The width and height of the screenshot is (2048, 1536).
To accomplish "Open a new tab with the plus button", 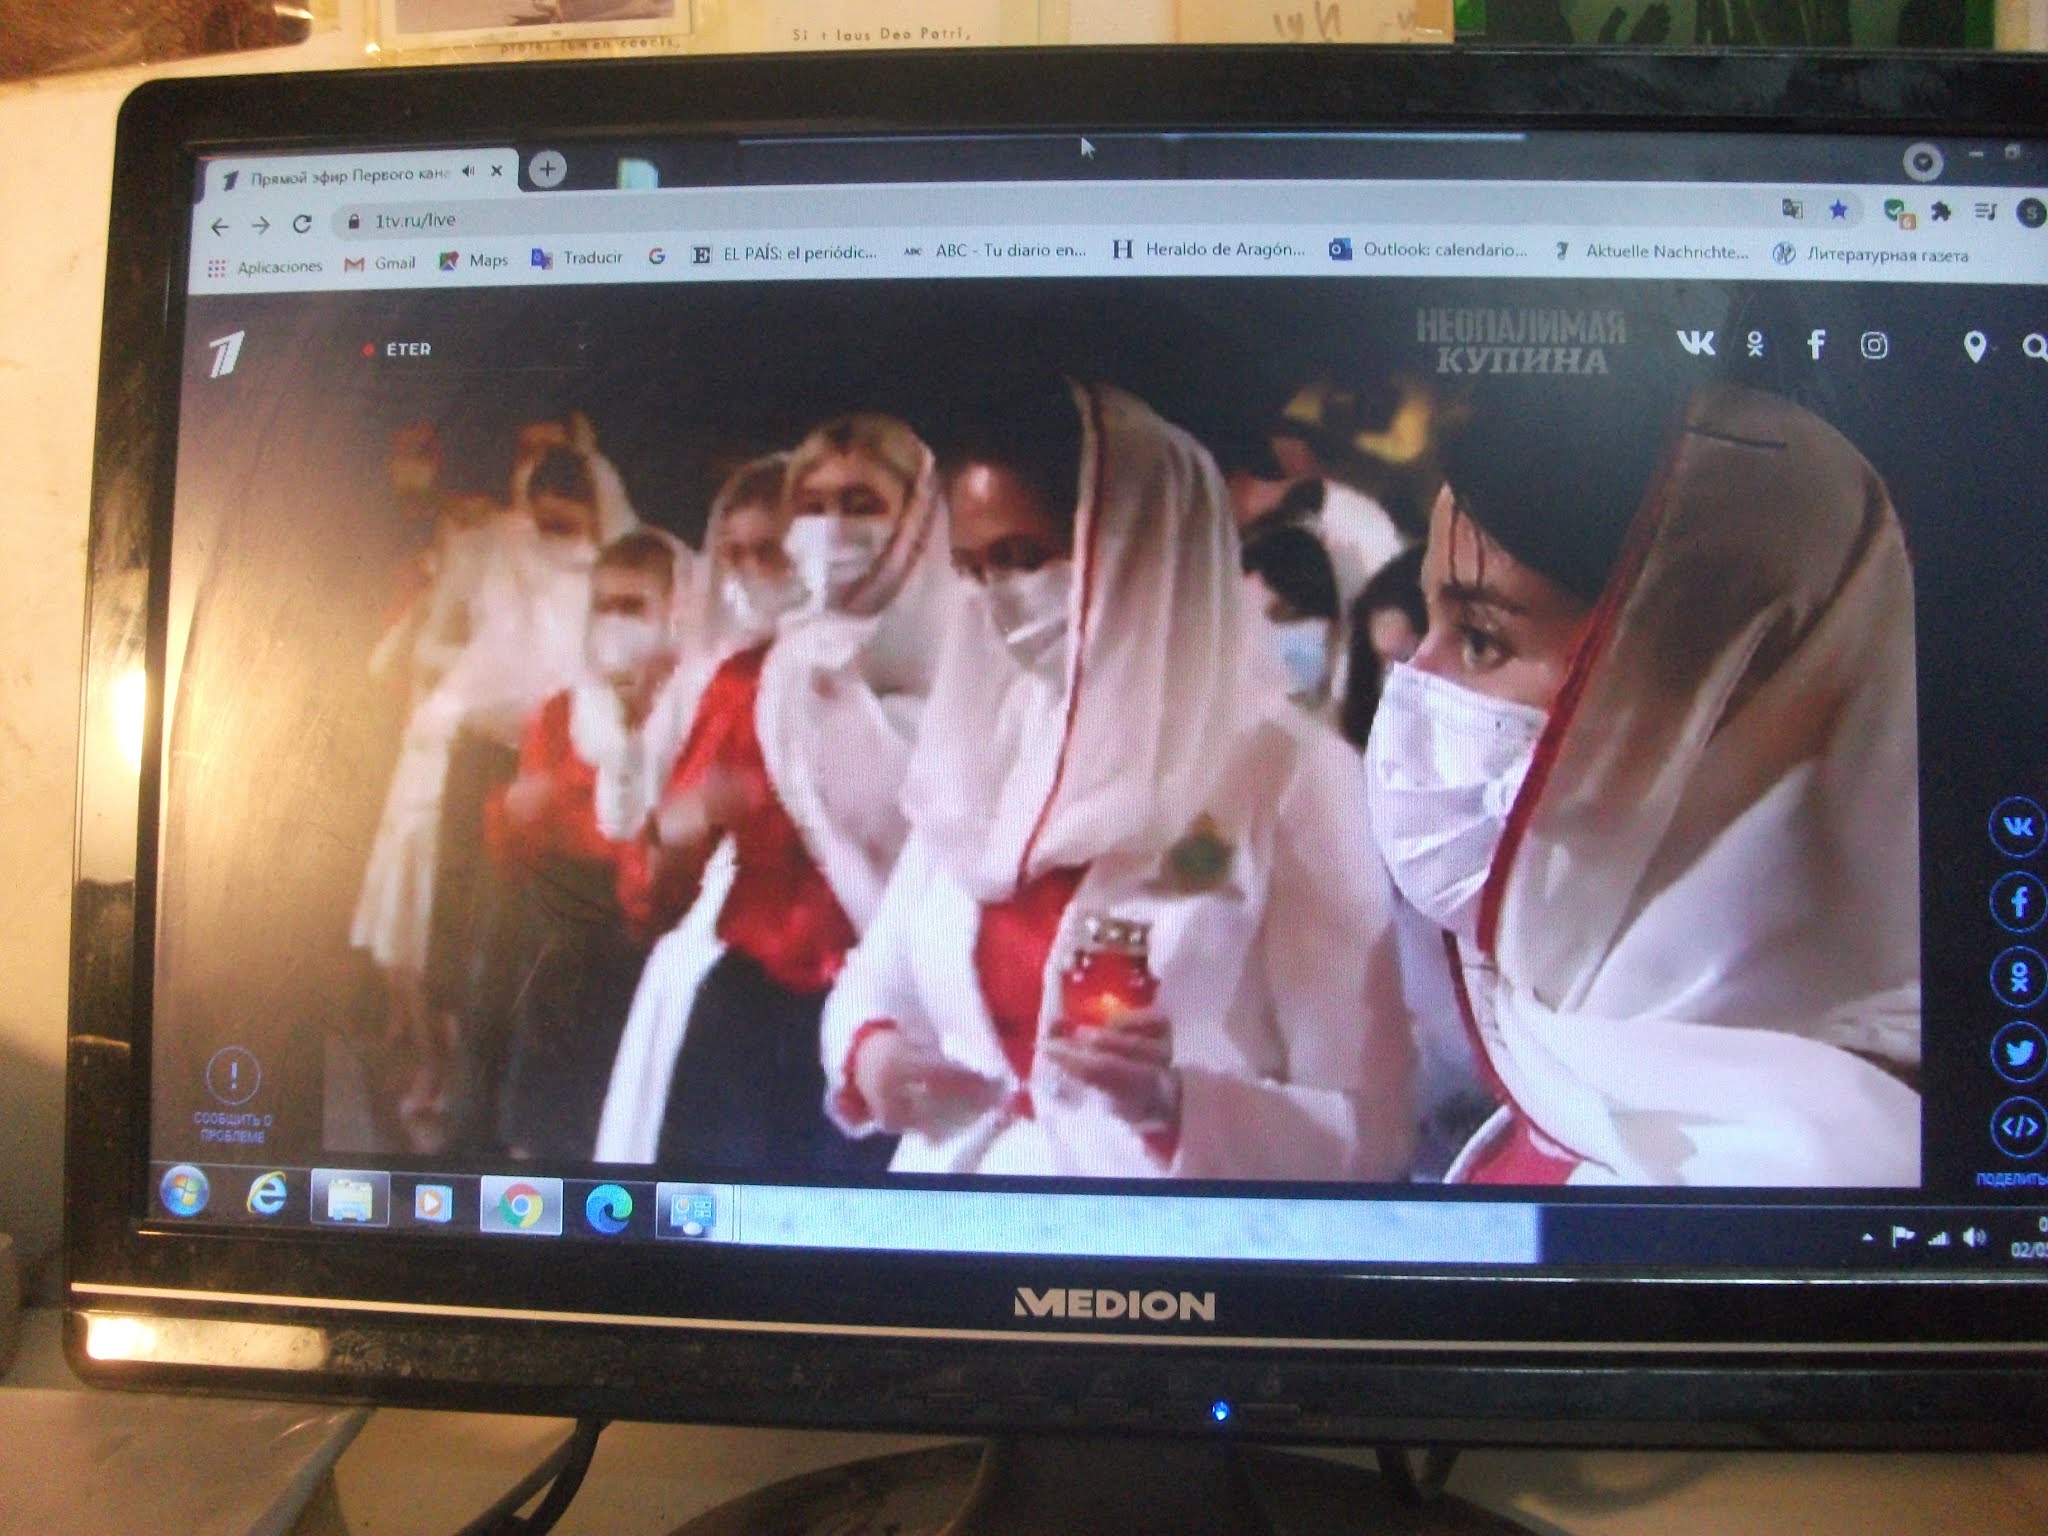I will coord(547,169).
